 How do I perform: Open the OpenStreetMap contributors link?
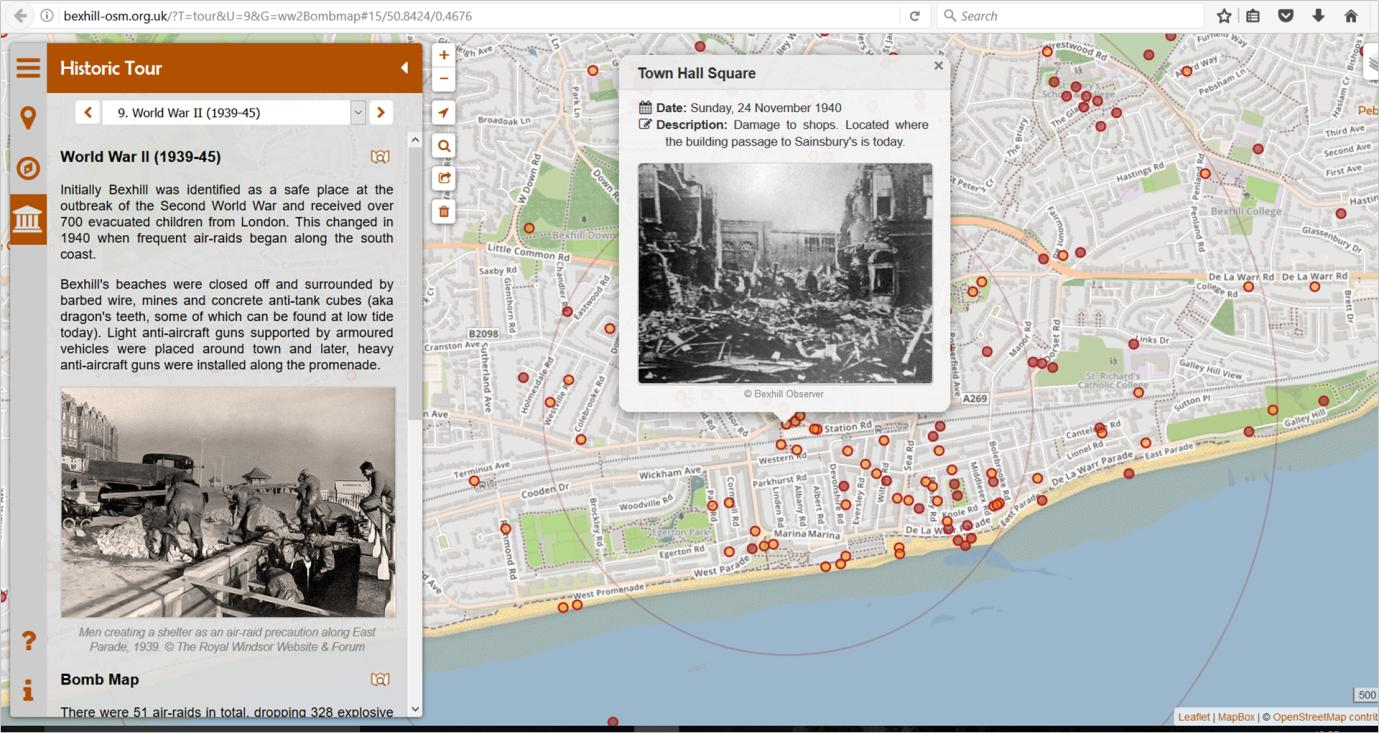click(x=1322, y=716)
